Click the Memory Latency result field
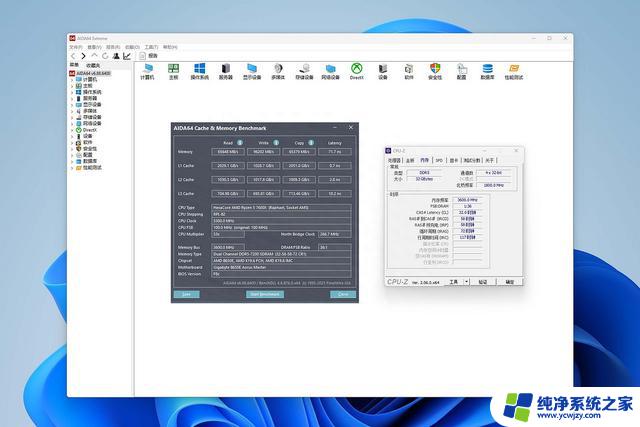The height and width of the screenshot is (427, 640). click(335, 152)
